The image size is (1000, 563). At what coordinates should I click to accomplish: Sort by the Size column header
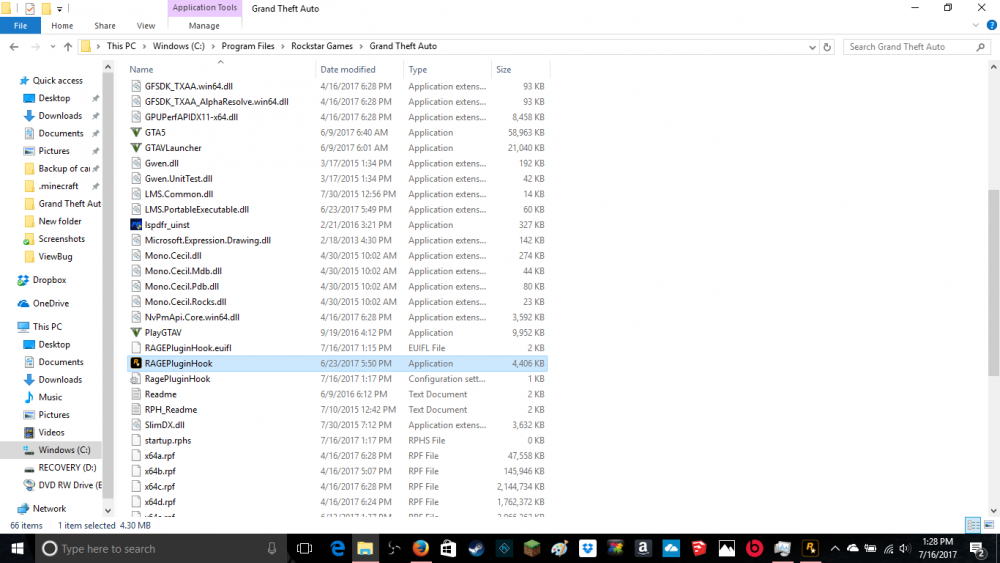520,69
